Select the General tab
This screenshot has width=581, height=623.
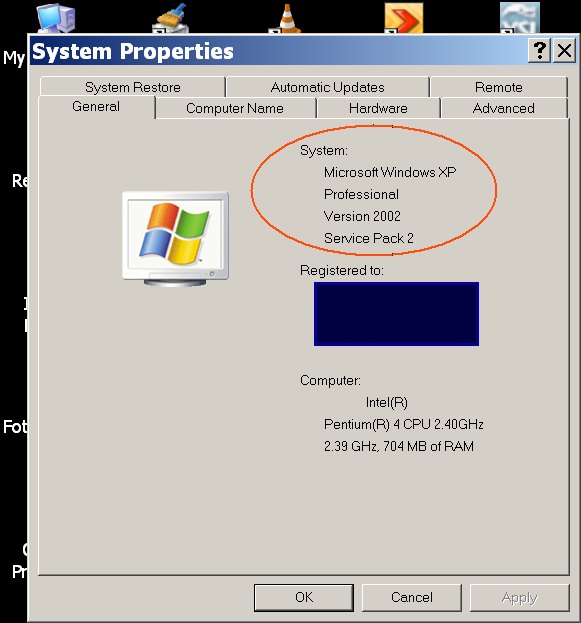click(96, 106)
